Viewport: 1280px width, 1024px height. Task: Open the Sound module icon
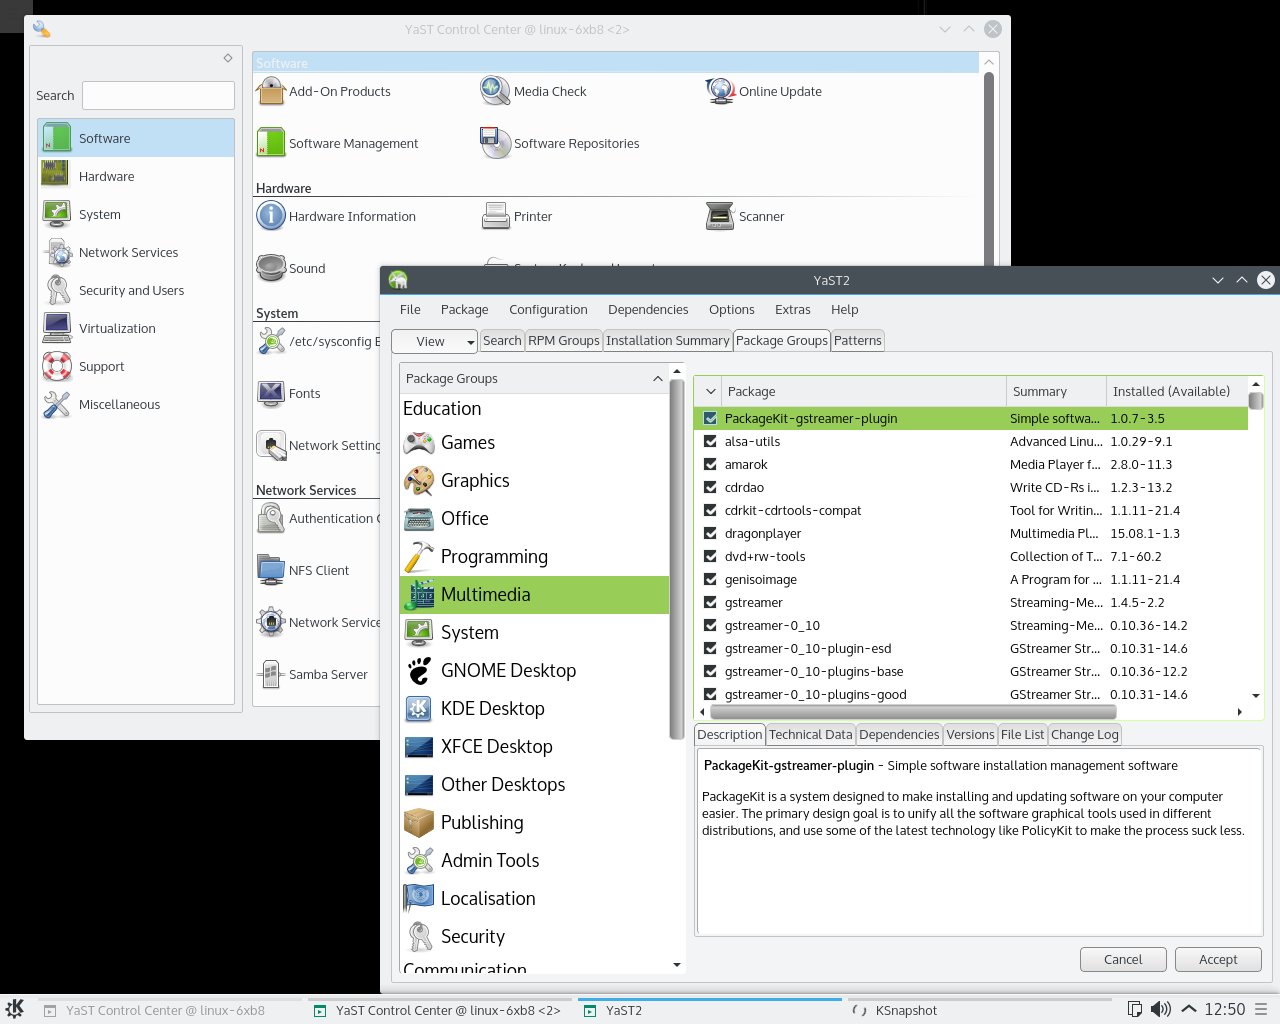[271, 268]
